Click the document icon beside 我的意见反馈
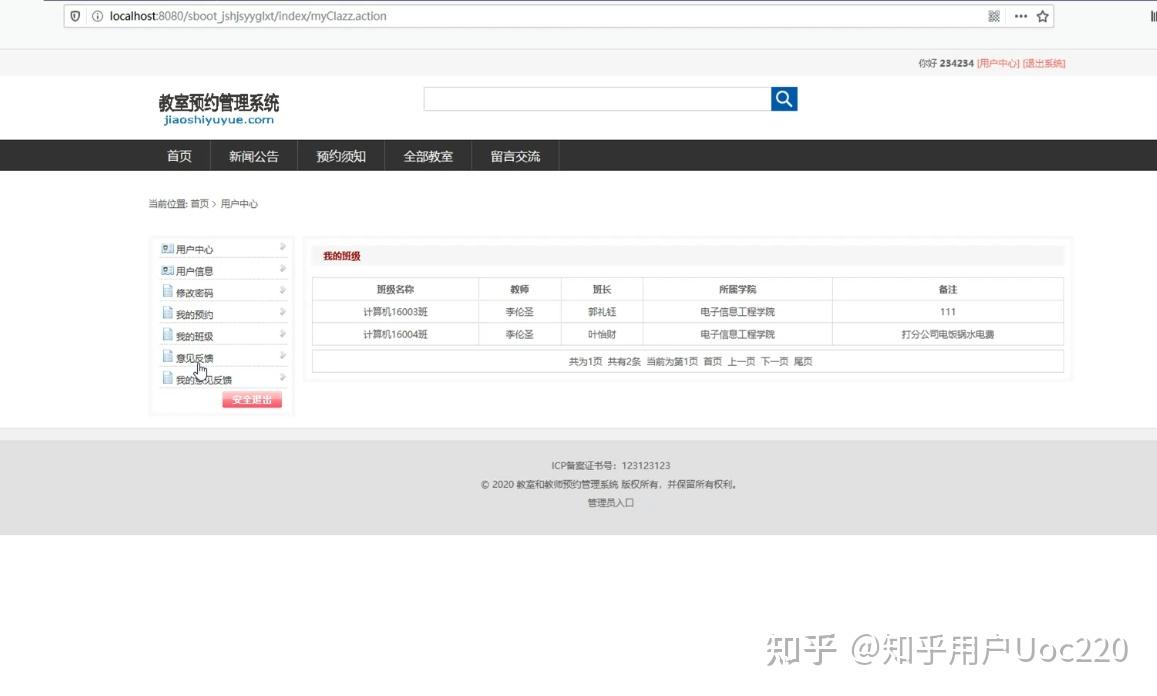The width and height of the screenshot is (1157, 696). (166, 379)
